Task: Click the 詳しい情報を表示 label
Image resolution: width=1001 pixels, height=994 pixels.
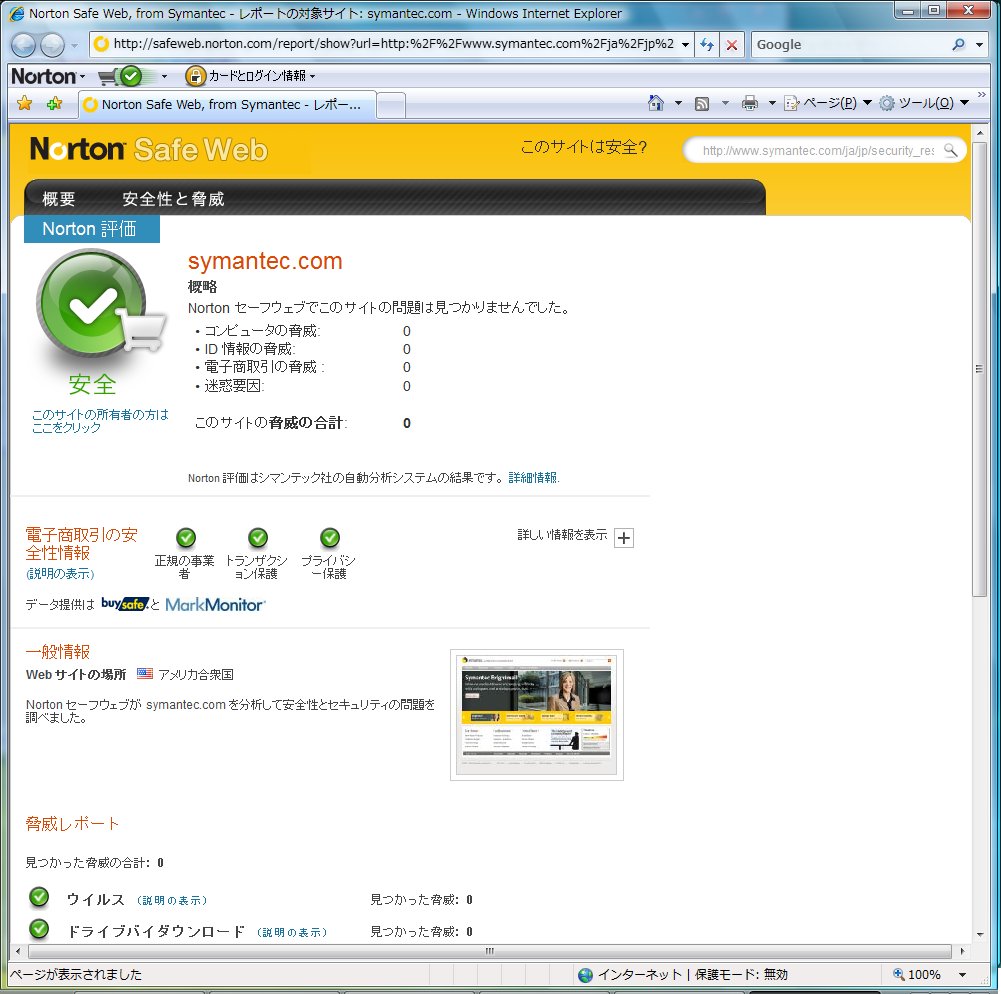Action: [x=562, y=535]
